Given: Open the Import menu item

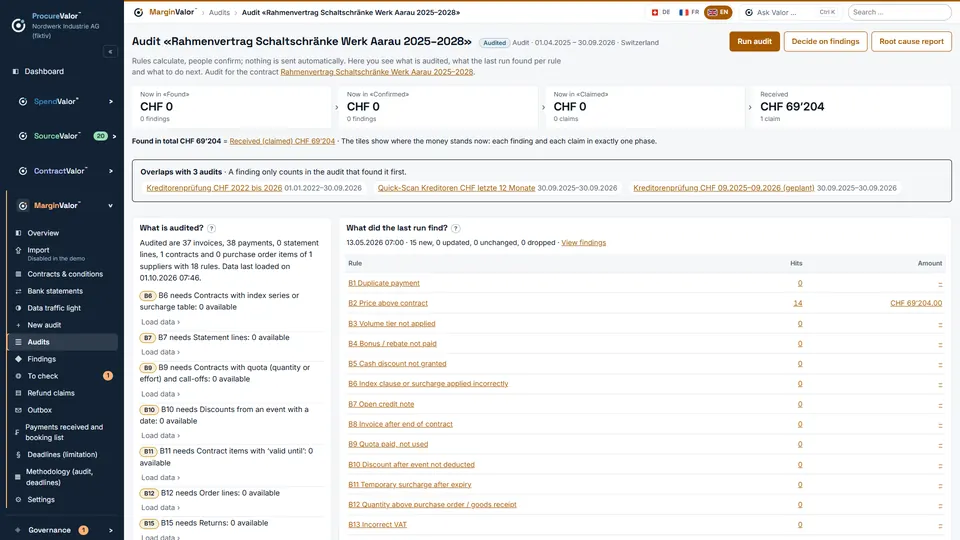Looking at the screenshot, I should (x=62, y=253).
